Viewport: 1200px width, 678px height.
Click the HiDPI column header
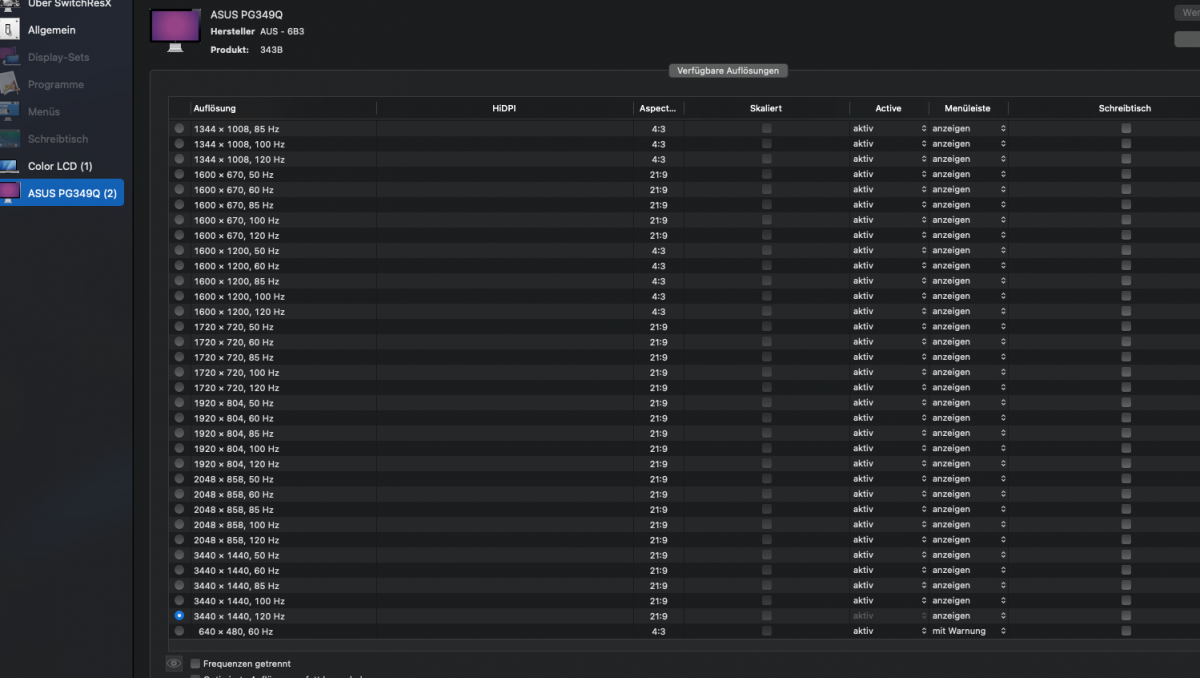504,108
